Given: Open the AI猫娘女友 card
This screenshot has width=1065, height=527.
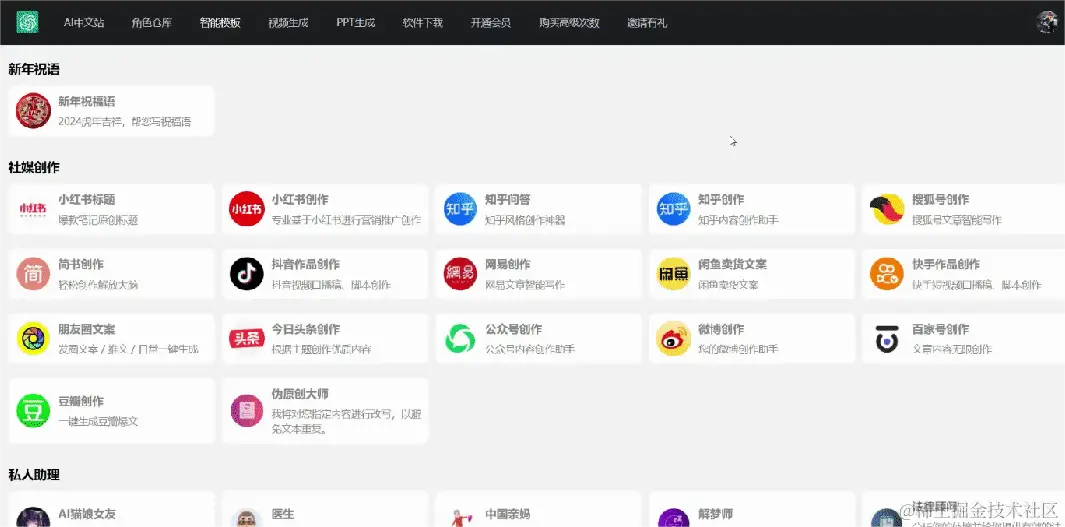Looking at the screenshot, I should pyautogui.click(x=111, y=509).
